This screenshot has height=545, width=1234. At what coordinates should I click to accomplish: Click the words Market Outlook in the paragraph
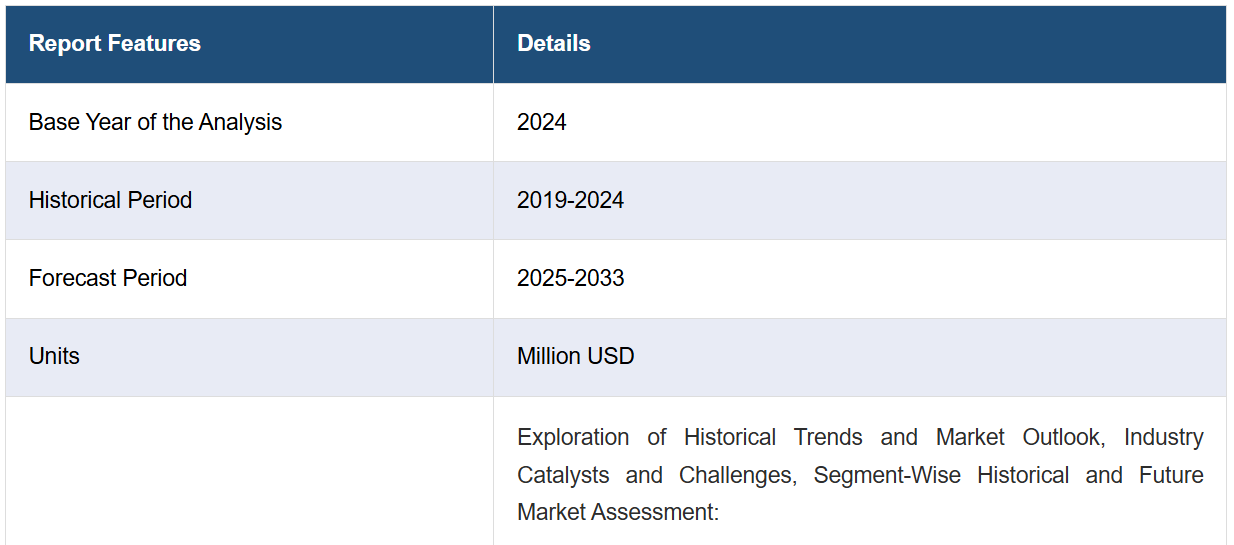[x=1021, y=438]
